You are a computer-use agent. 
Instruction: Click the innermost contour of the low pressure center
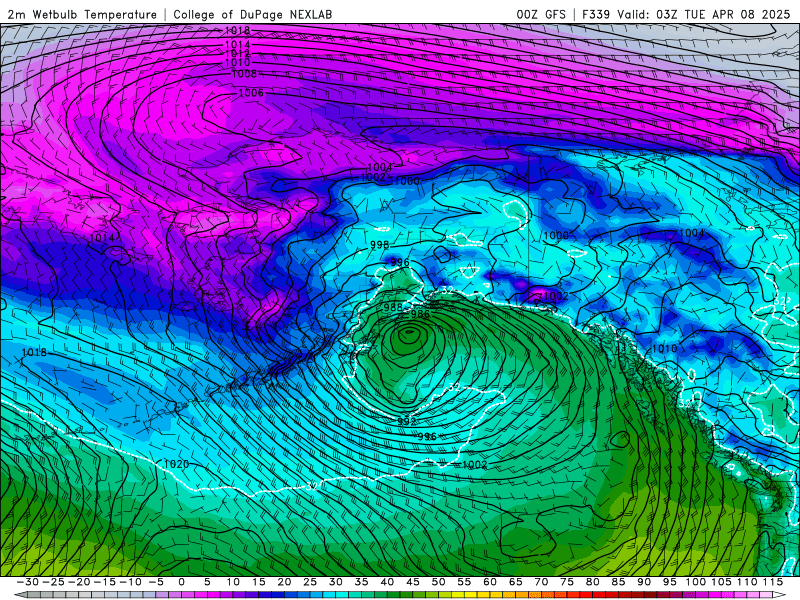(408, 334)
